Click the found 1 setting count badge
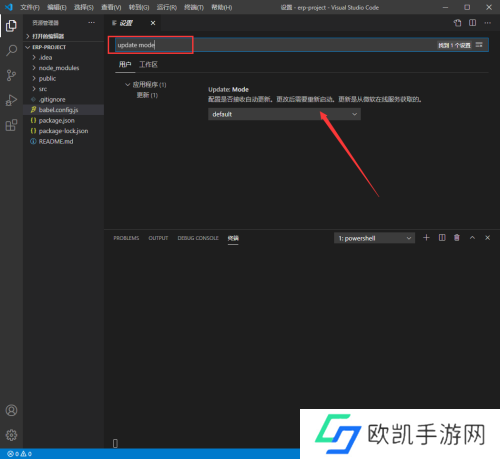This screenshot has width=500, height=459. coord(454,45)
